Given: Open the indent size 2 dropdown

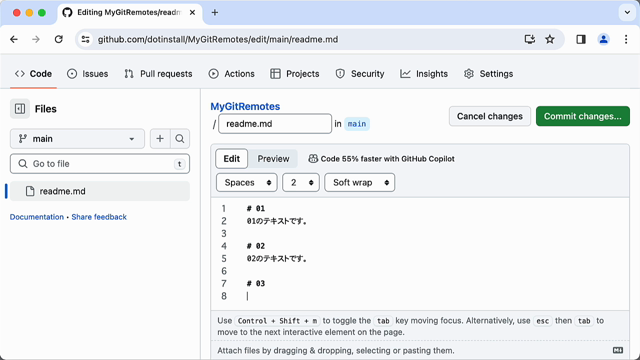Looking at the screenshot, I should click(x=301, y=182).
